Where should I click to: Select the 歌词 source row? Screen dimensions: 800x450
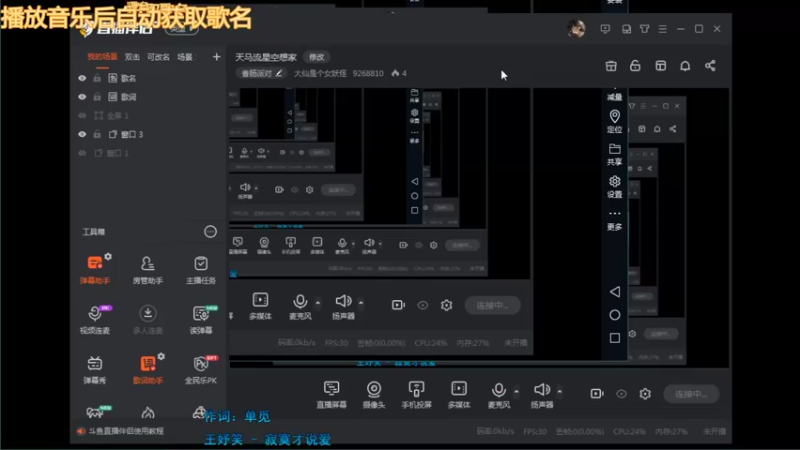click(x=148, y=97)
